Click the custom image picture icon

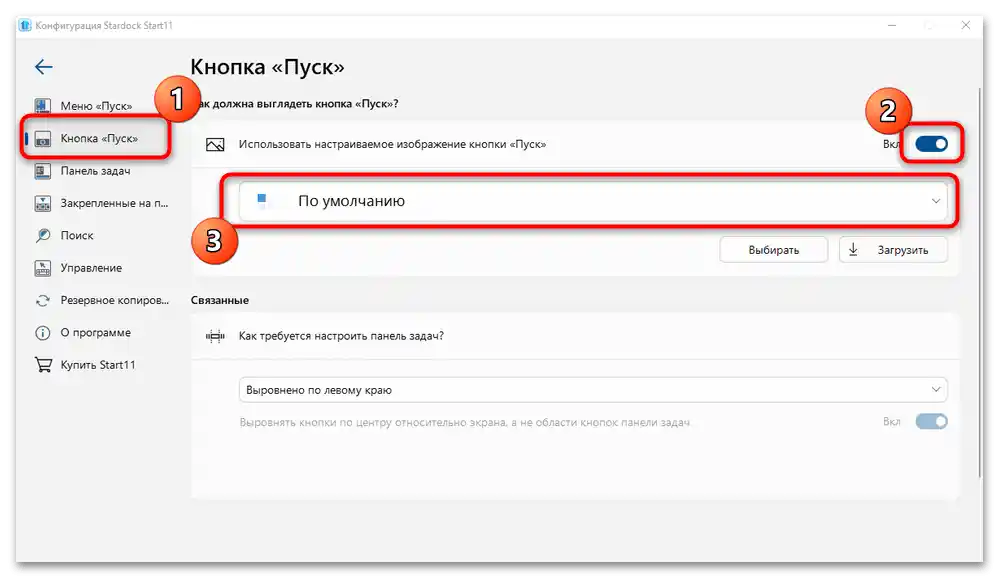213,144
